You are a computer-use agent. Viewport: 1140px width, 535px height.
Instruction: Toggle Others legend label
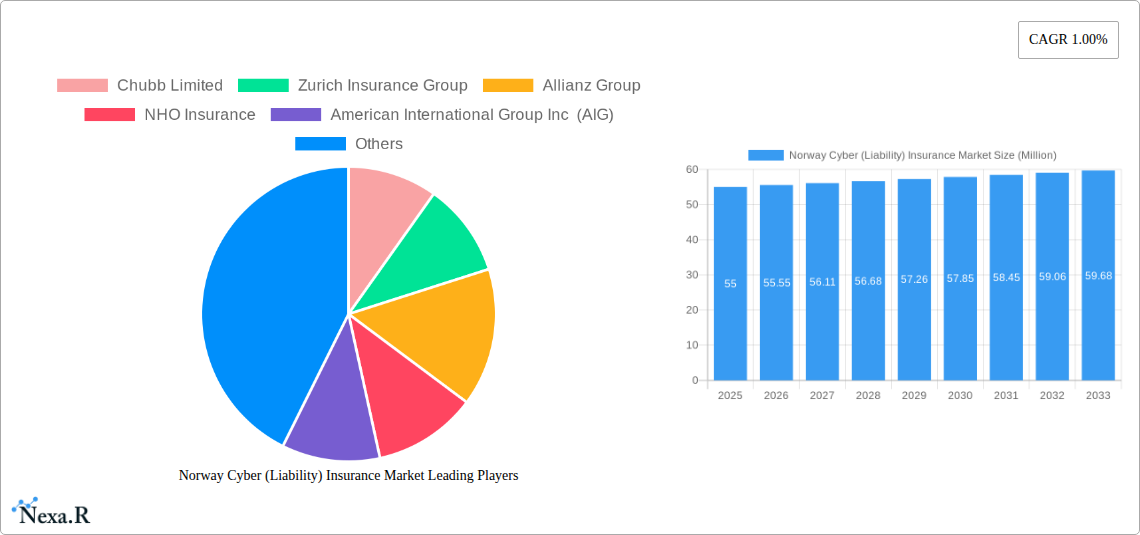coord(379,144)
